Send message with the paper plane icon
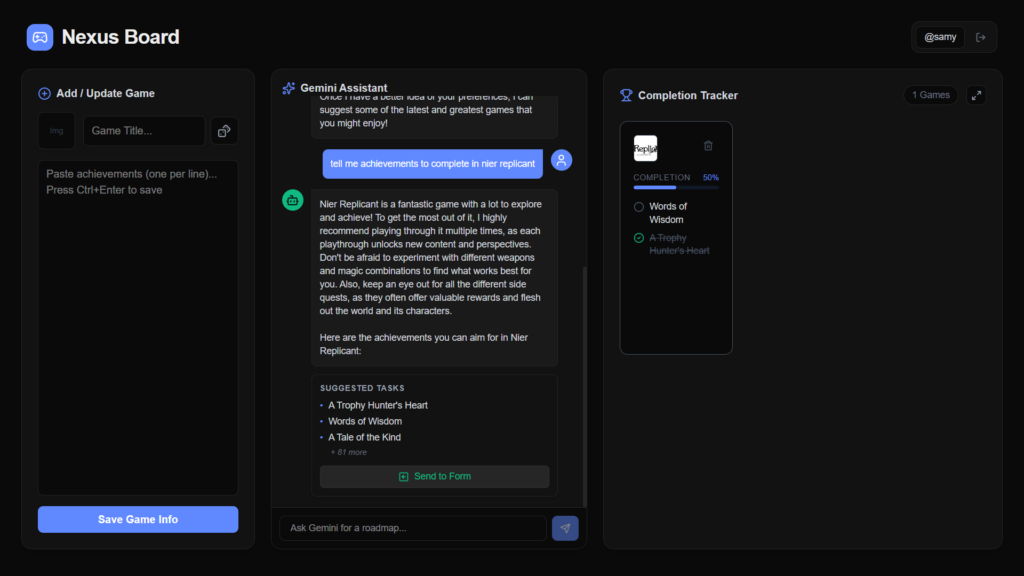The image size is (1024, 576). 565,528
